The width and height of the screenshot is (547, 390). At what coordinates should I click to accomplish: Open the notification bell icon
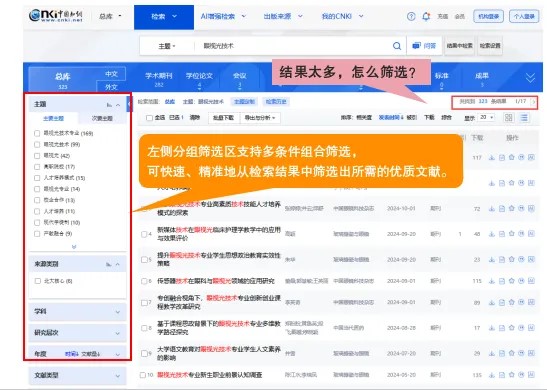click(x=426, y=16)
